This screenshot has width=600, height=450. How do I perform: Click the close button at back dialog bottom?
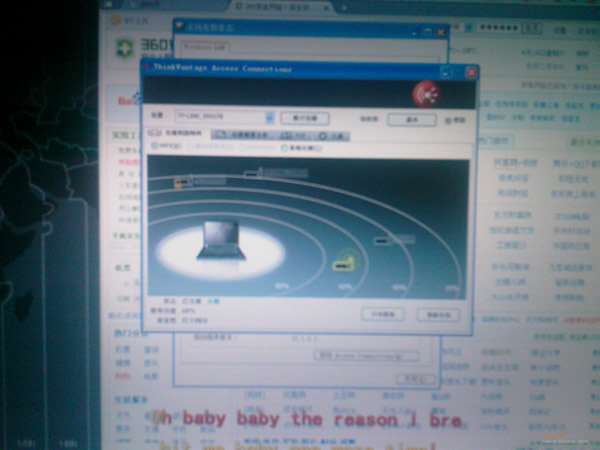point(415,379)
